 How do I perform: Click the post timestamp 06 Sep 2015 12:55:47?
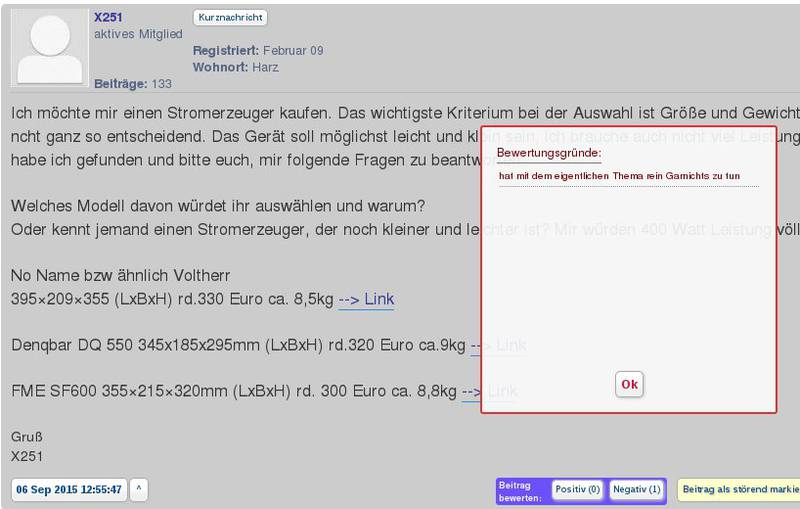pyautogui.click(x=69, y=490)
